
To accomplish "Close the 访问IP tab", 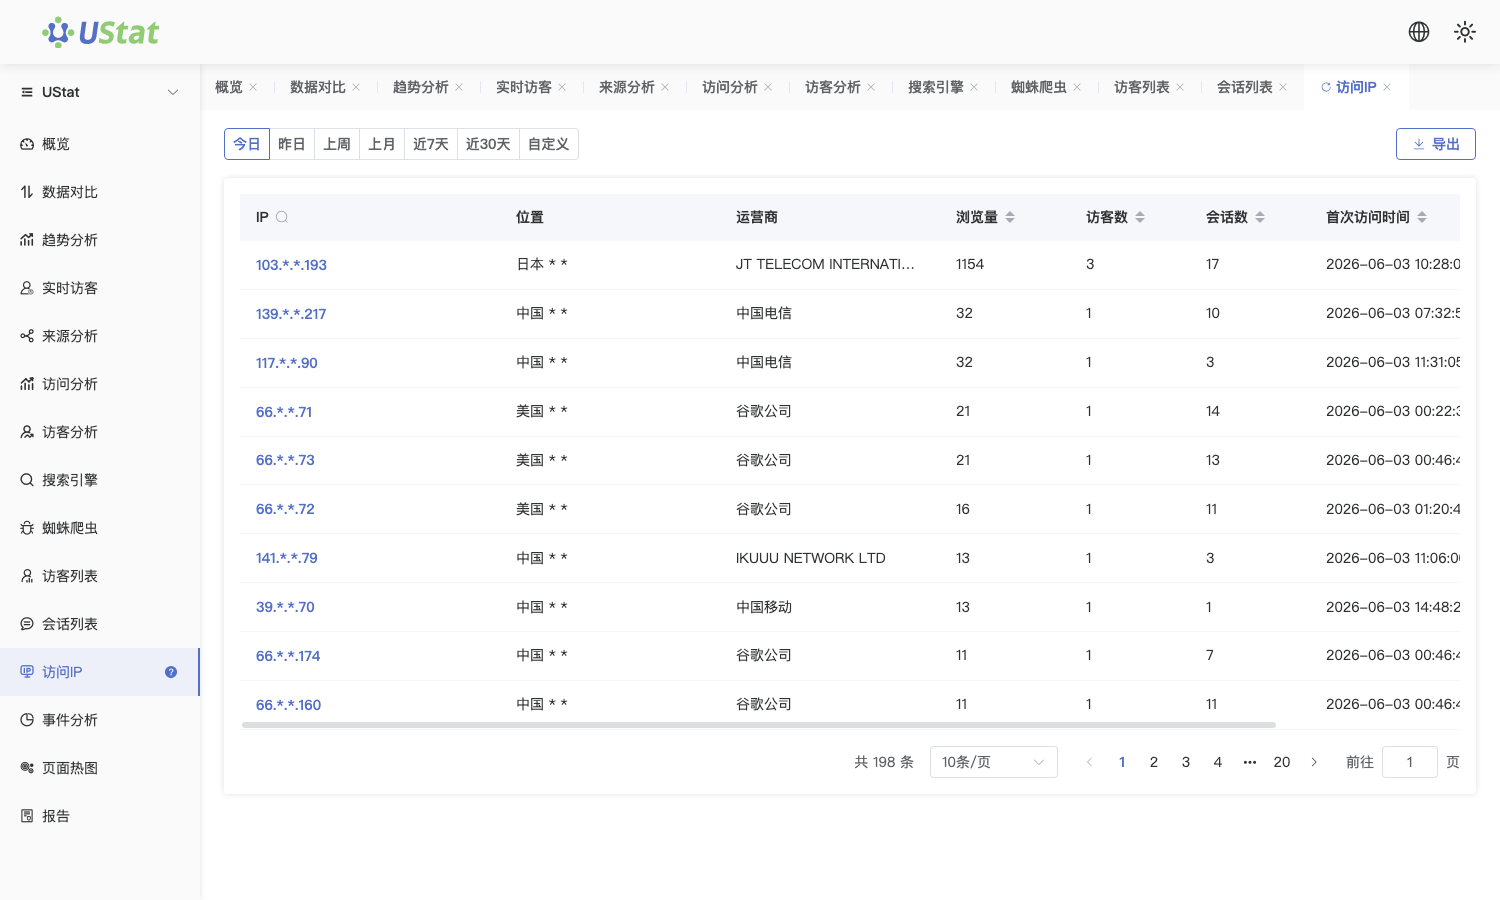I will 1387,87.
